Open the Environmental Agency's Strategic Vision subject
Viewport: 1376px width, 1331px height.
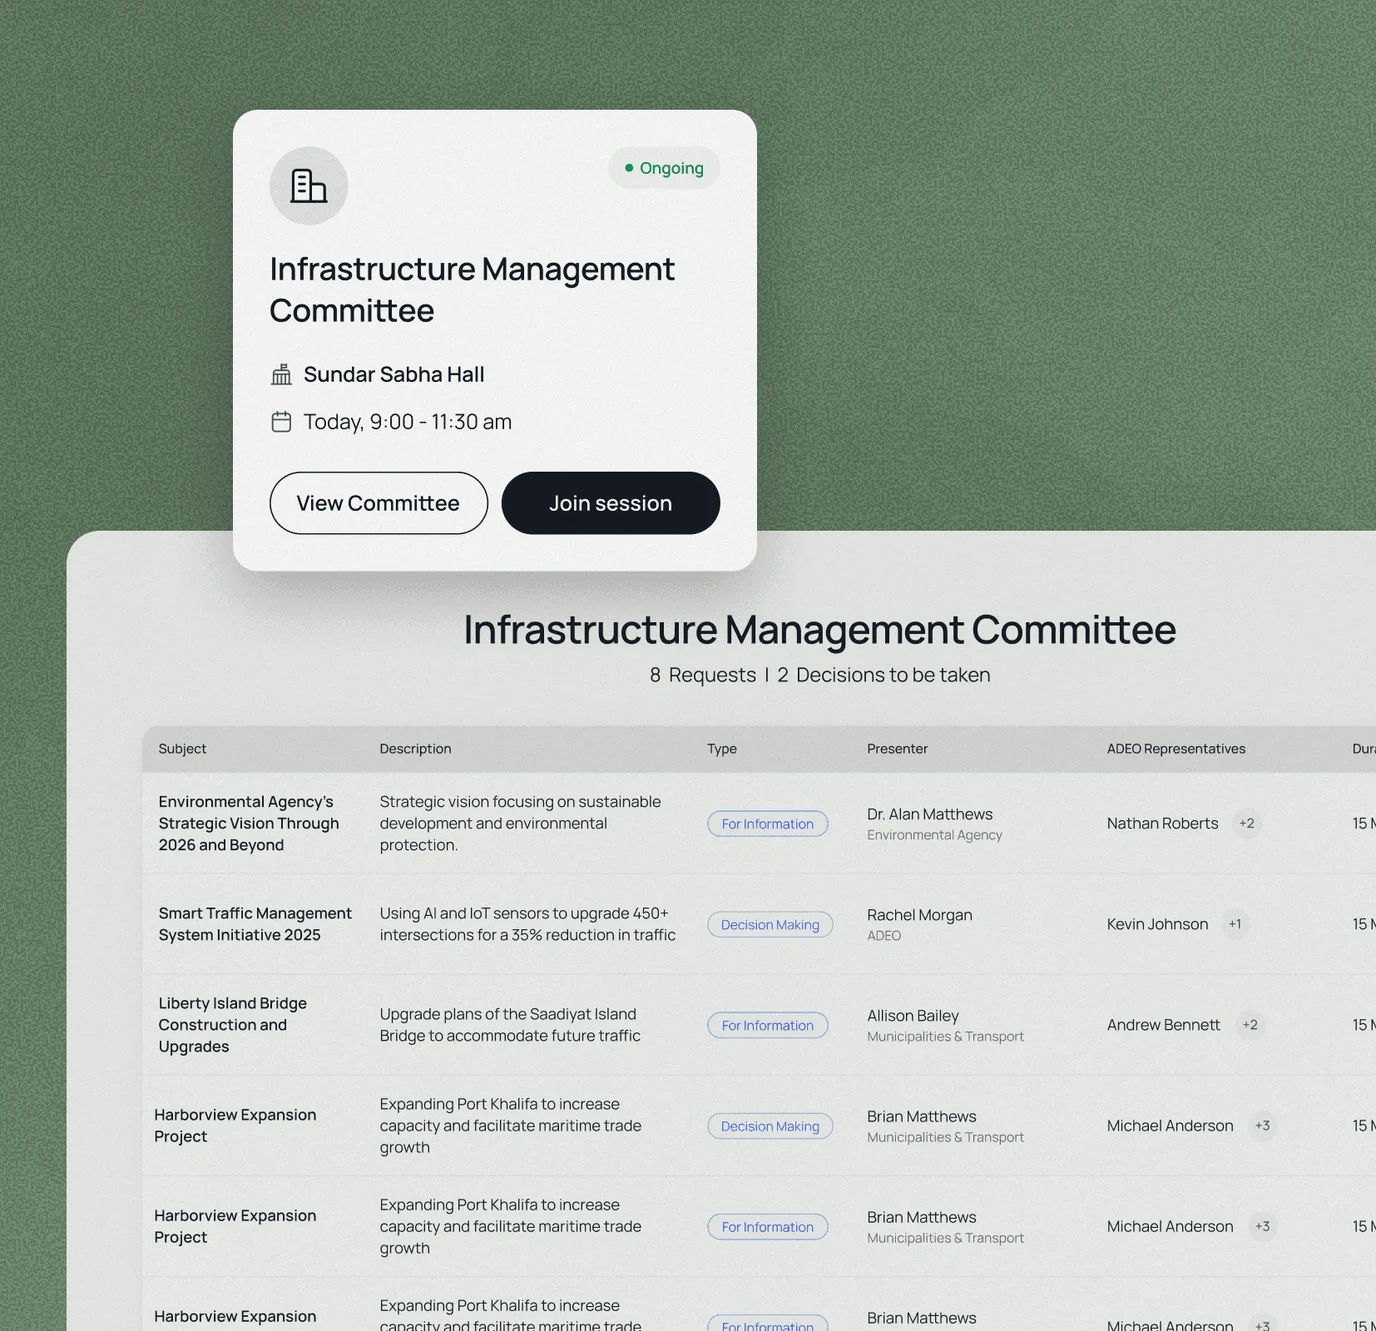[x=249, y=823]
